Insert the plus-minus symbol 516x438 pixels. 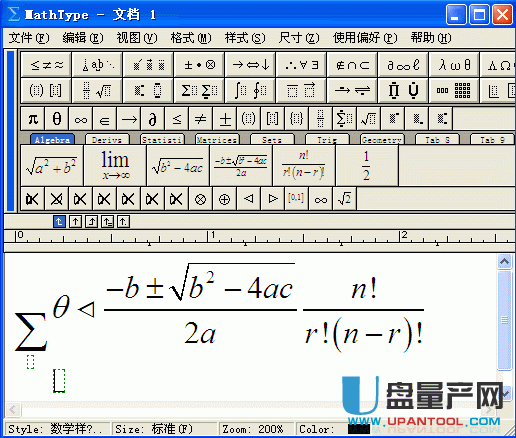click(225, 119)
